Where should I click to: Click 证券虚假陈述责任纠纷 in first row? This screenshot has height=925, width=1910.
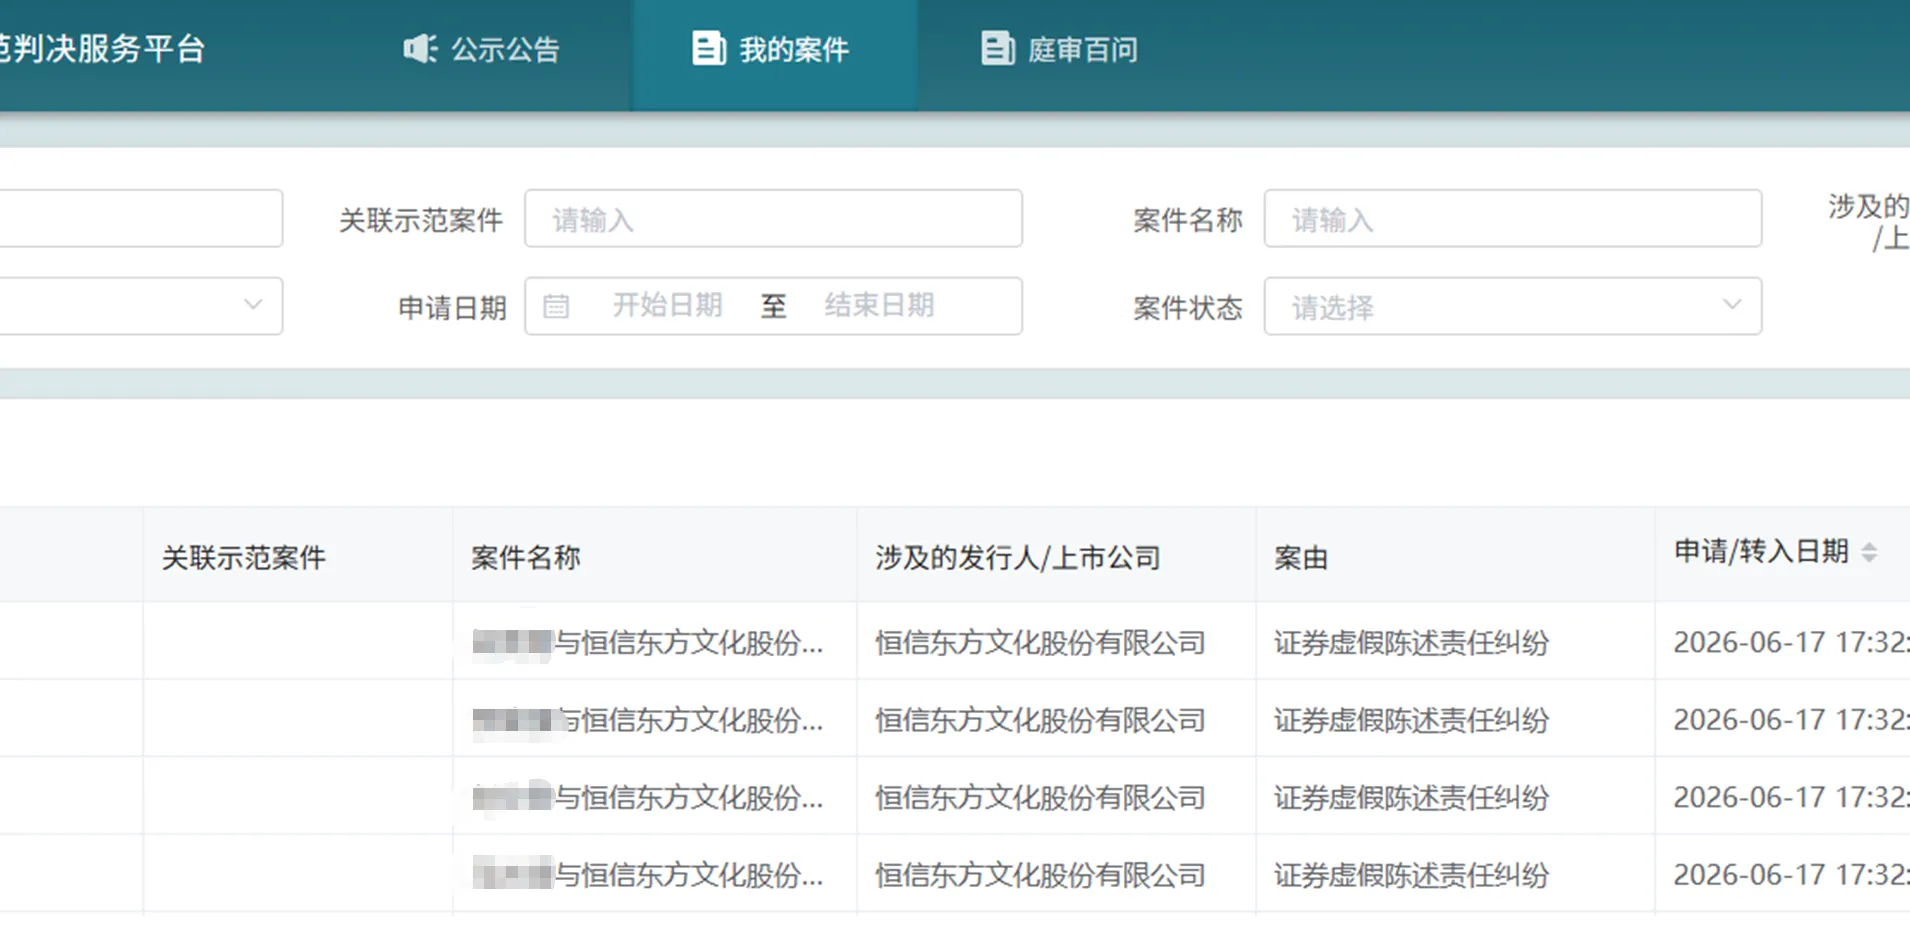[x=1411, y=642]
